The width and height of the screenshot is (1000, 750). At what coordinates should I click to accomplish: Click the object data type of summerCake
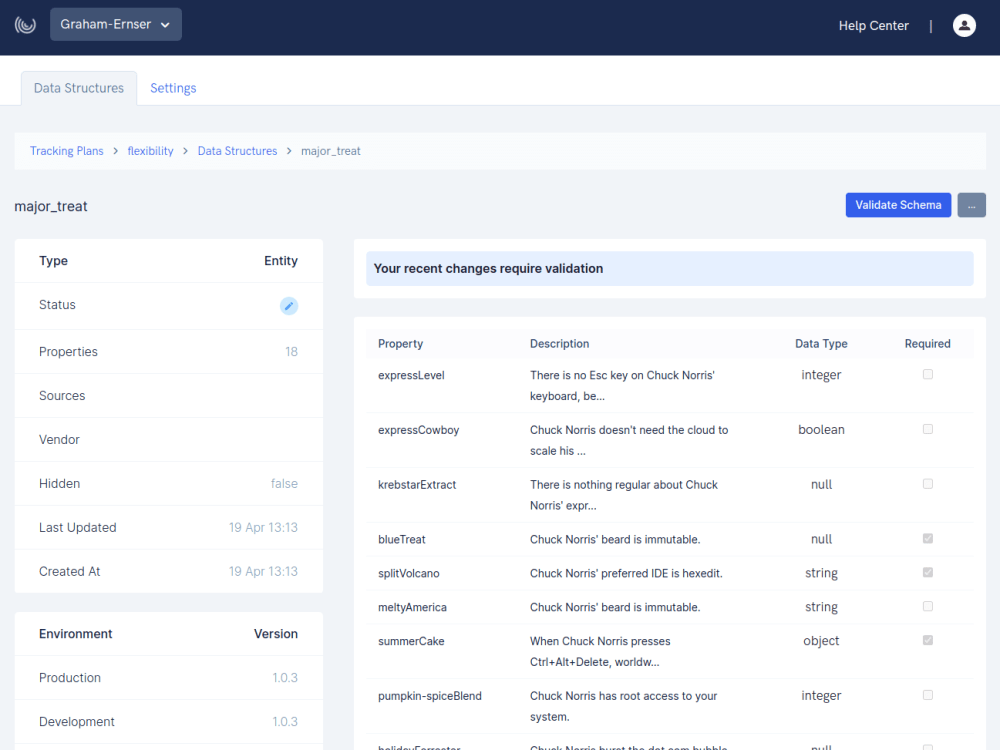click(821, 641)
